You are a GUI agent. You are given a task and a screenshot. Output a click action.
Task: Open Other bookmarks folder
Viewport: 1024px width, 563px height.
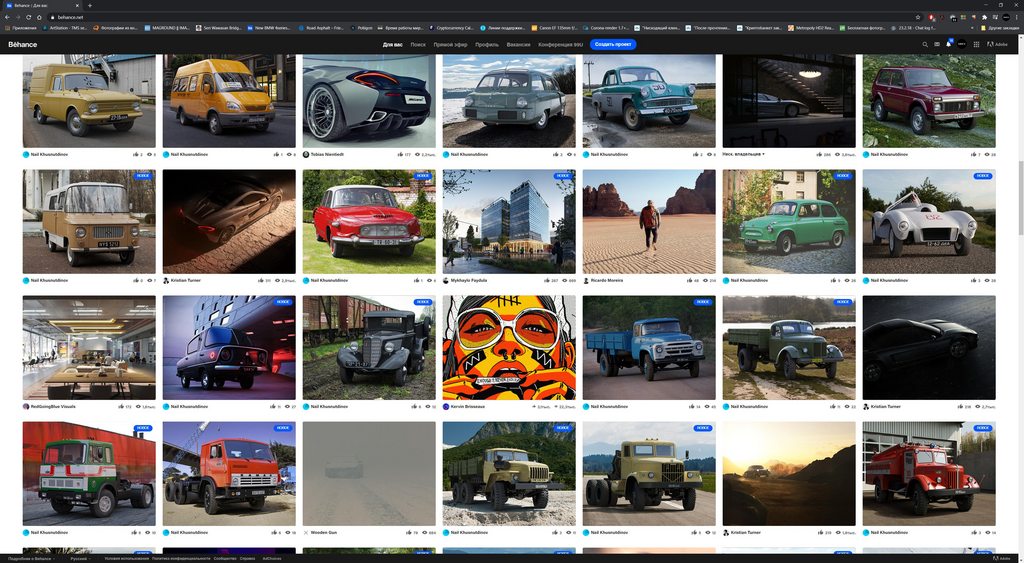[999, 28]
